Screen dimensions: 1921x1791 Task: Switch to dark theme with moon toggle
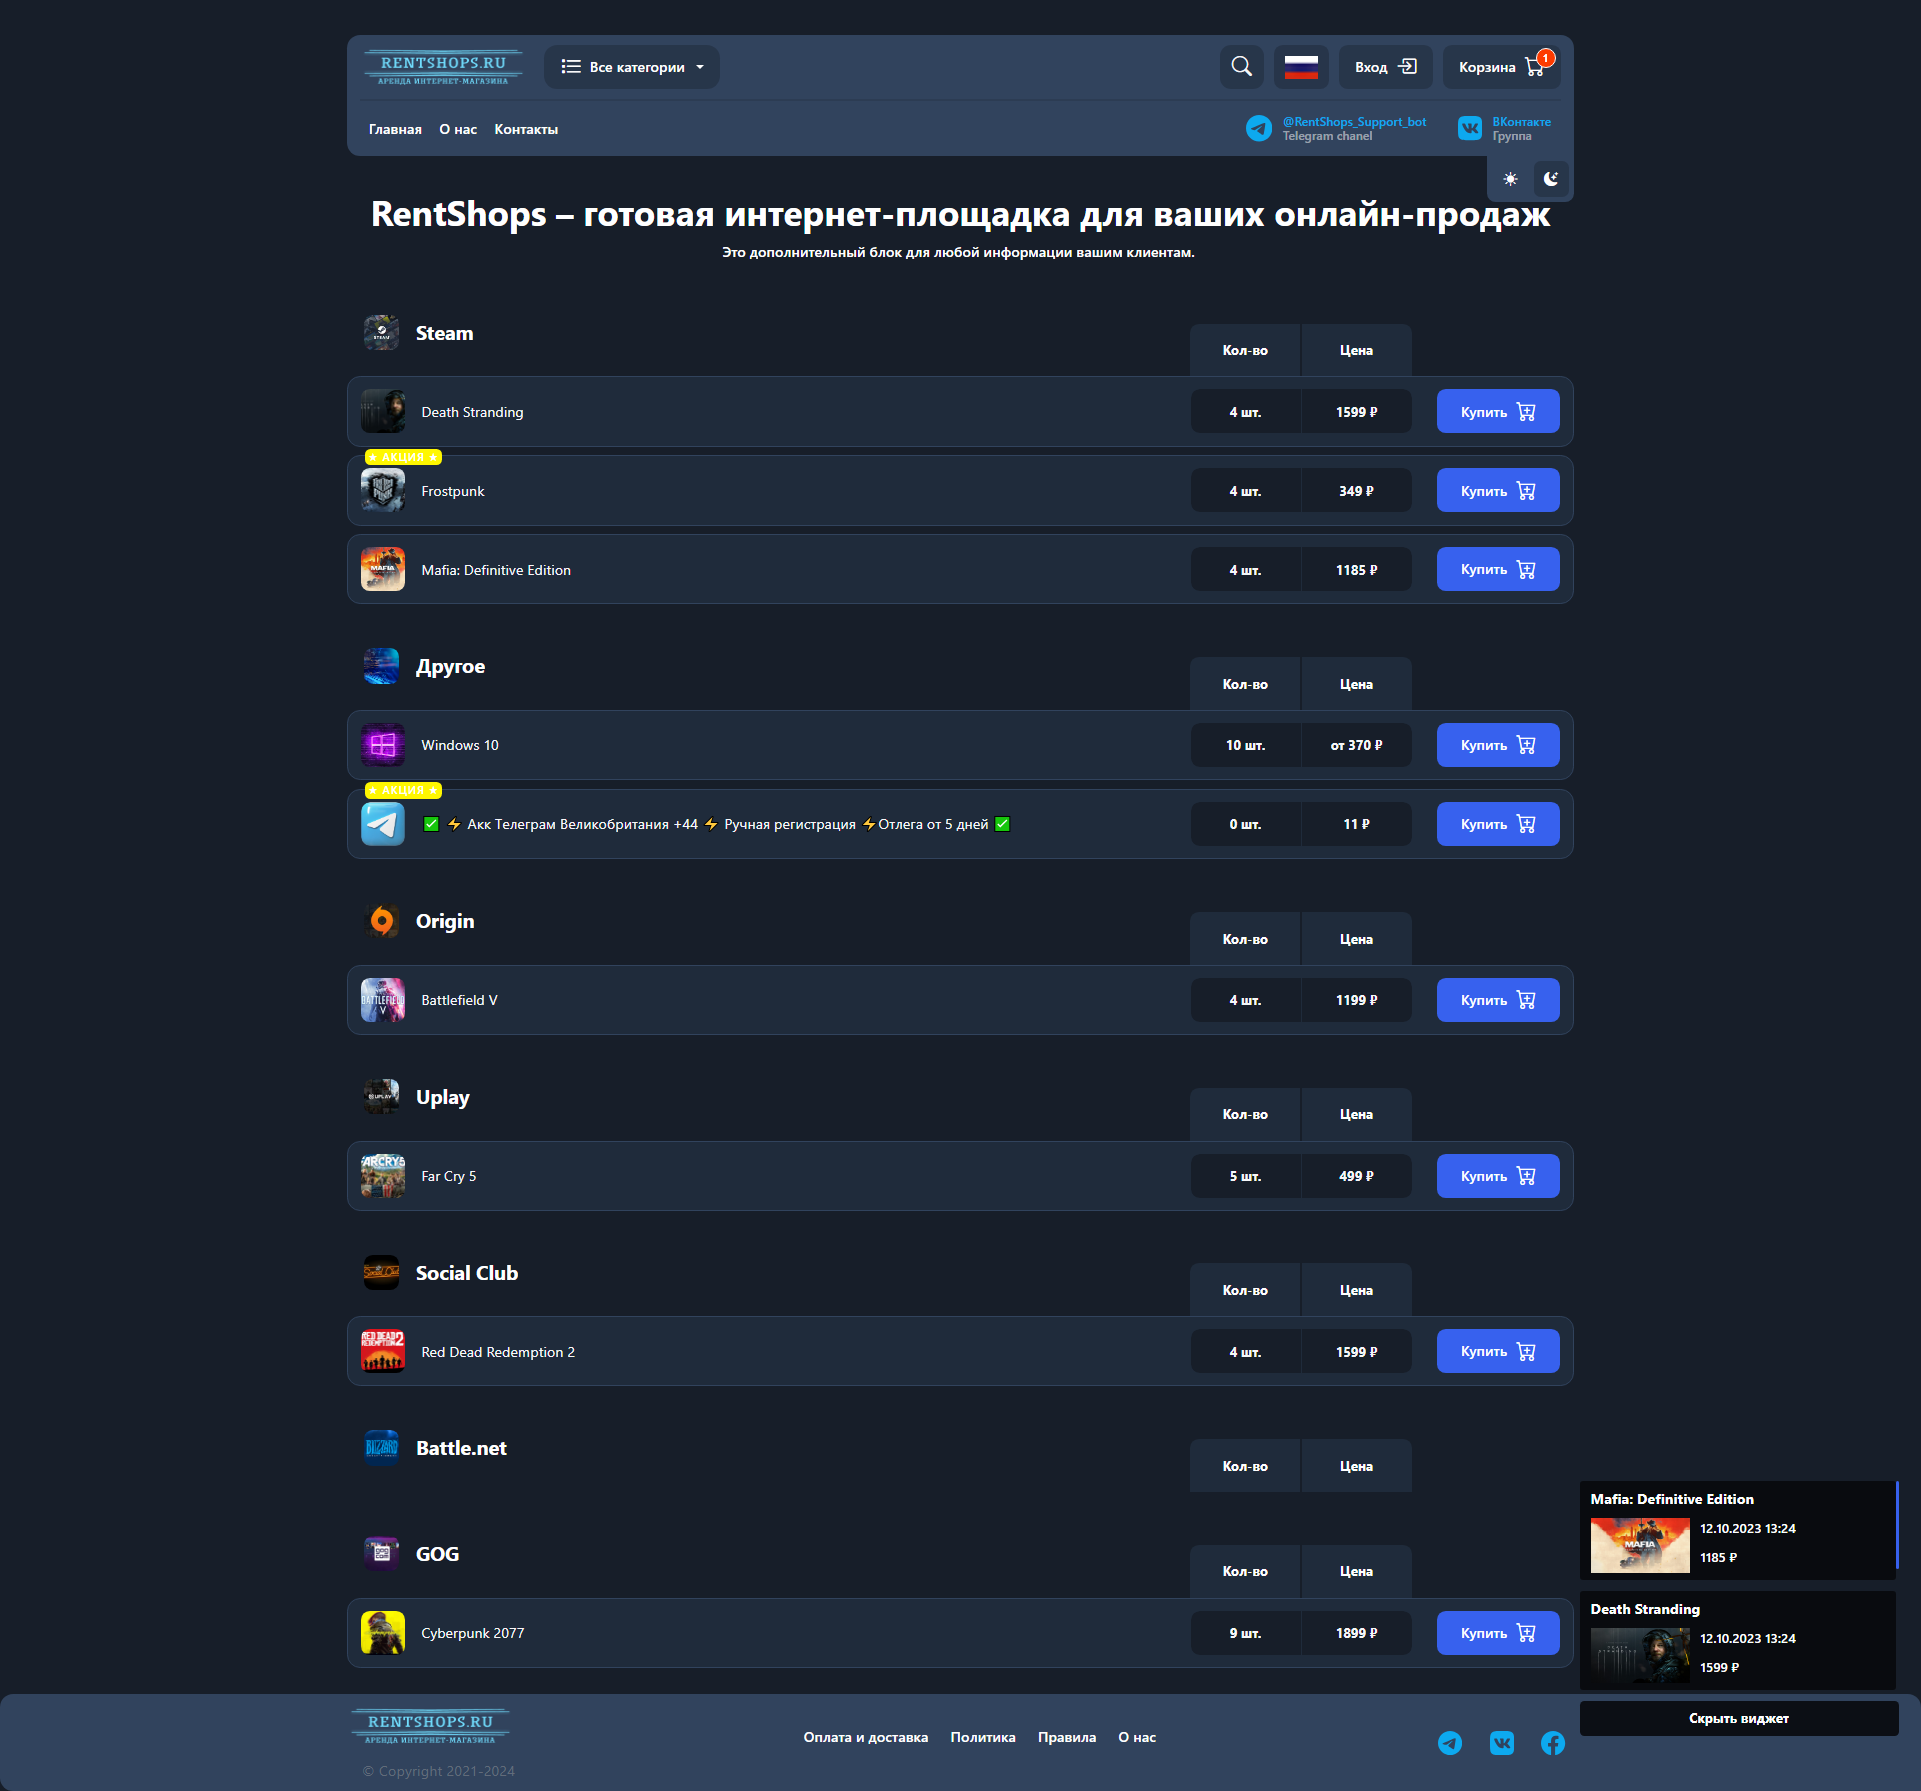point(1551,179)
